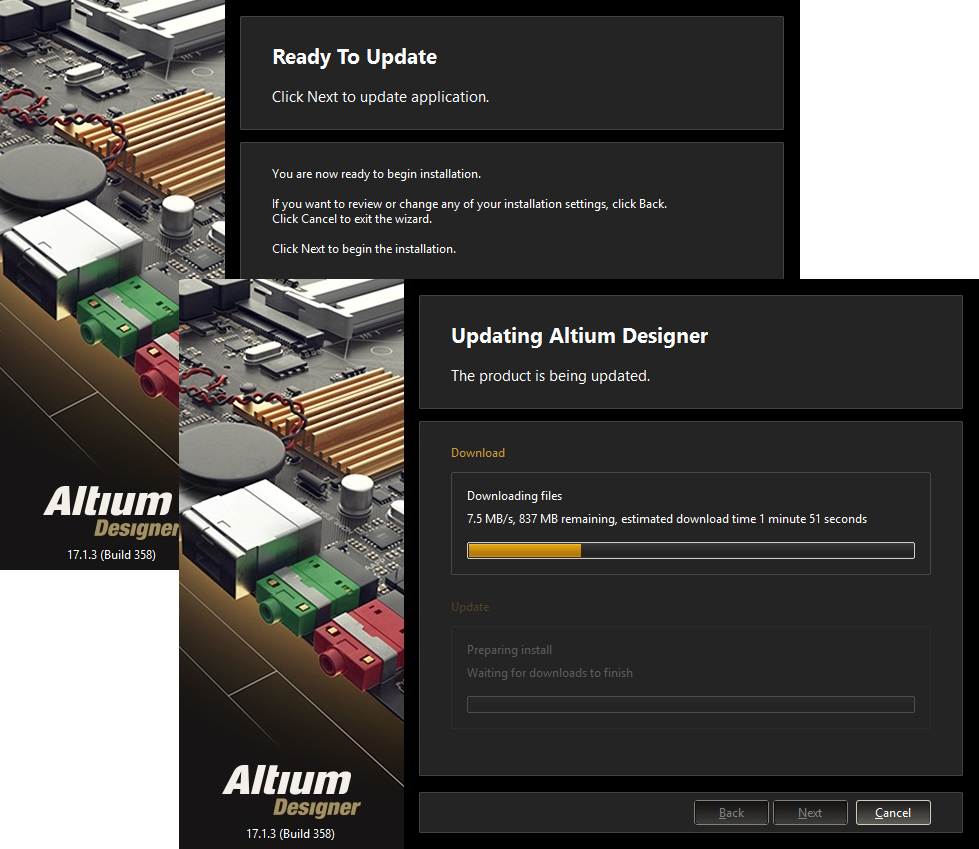Image resolution: width=979 pixels, height=849 pixels.
Task: Click the orange download progress bar
Action: pyautogui.click(x=690, y=550)
